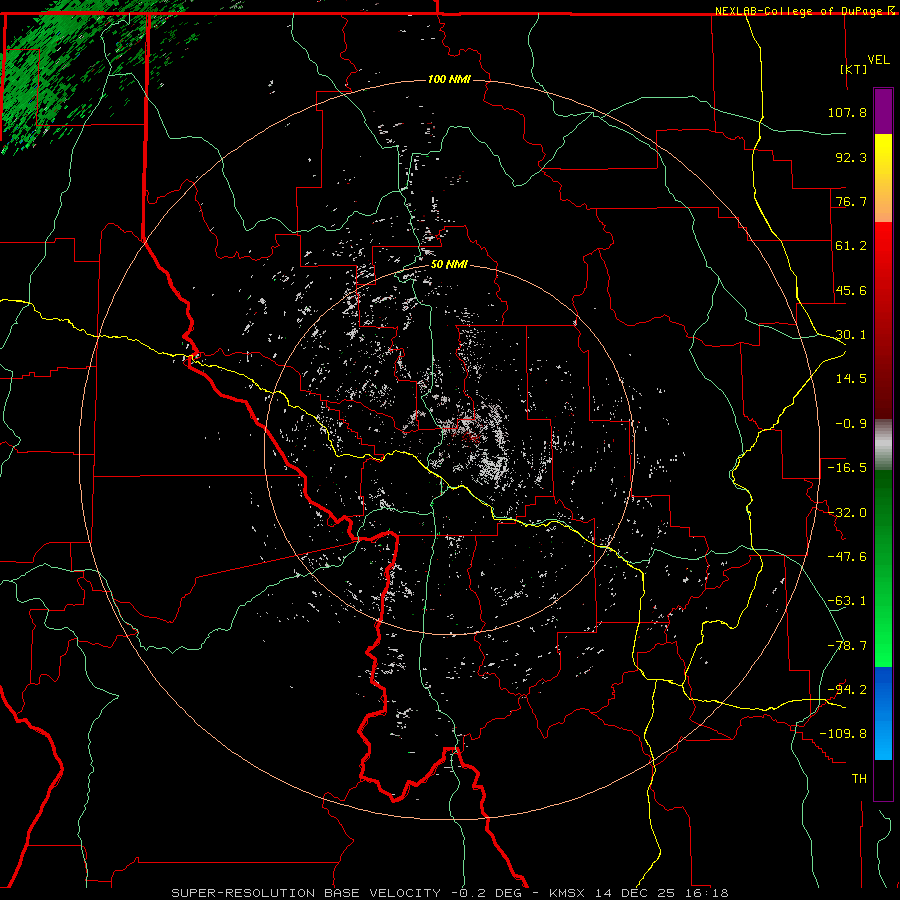Click the TH threshold label on the scale
The image size is (900, 900).
pos(859,779)
